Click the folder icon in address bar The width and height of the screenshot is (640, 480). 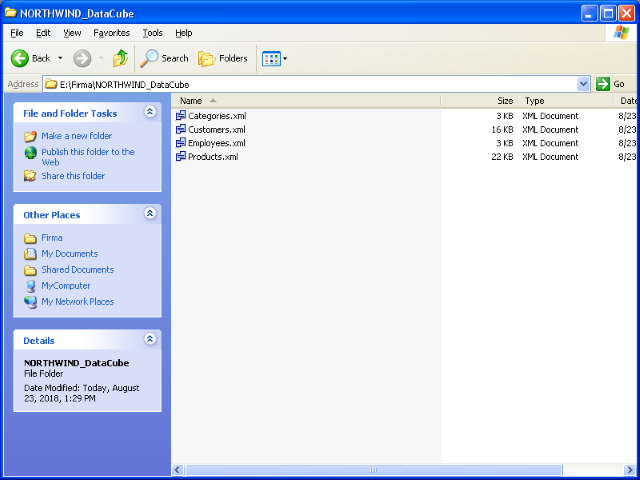click(x=51, y=84)
